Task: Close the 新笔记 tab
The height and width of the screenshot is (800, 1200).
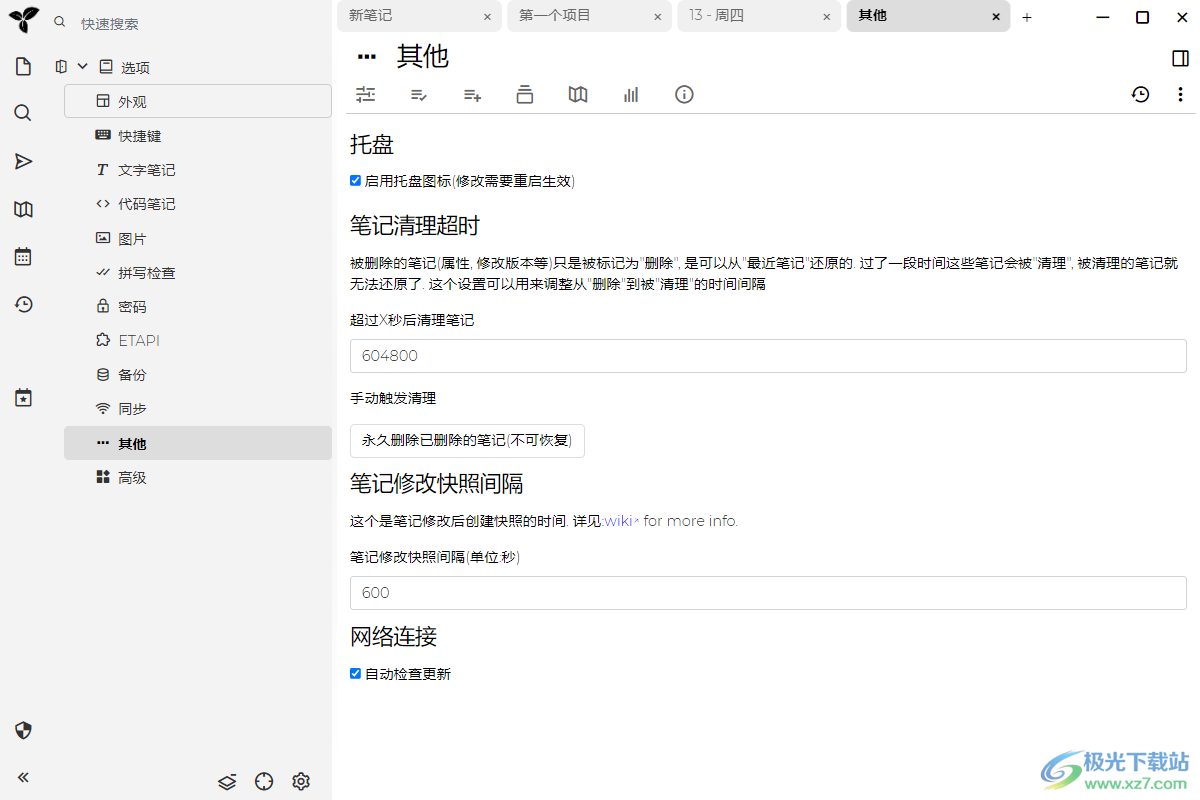Action: 487,17
